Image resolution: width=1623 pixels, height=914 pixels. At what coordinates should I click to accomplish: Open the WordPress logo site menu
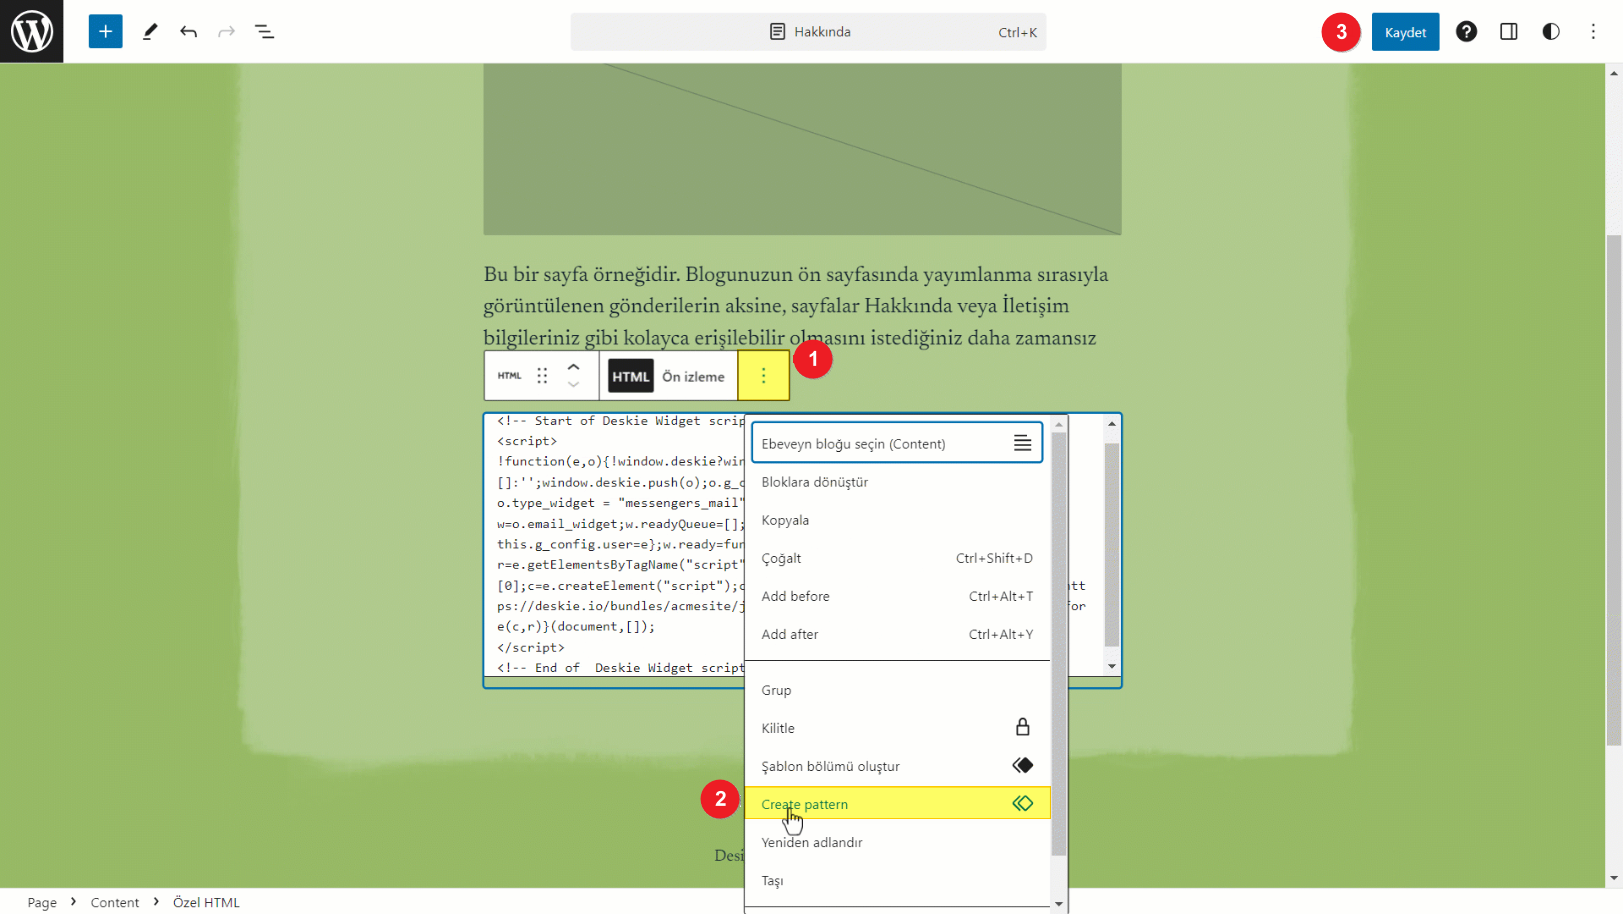31,31
